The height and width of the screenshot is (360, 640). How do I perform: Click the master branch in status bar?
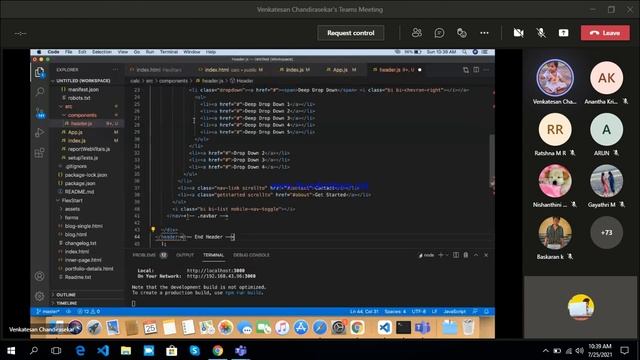point(48,311)
